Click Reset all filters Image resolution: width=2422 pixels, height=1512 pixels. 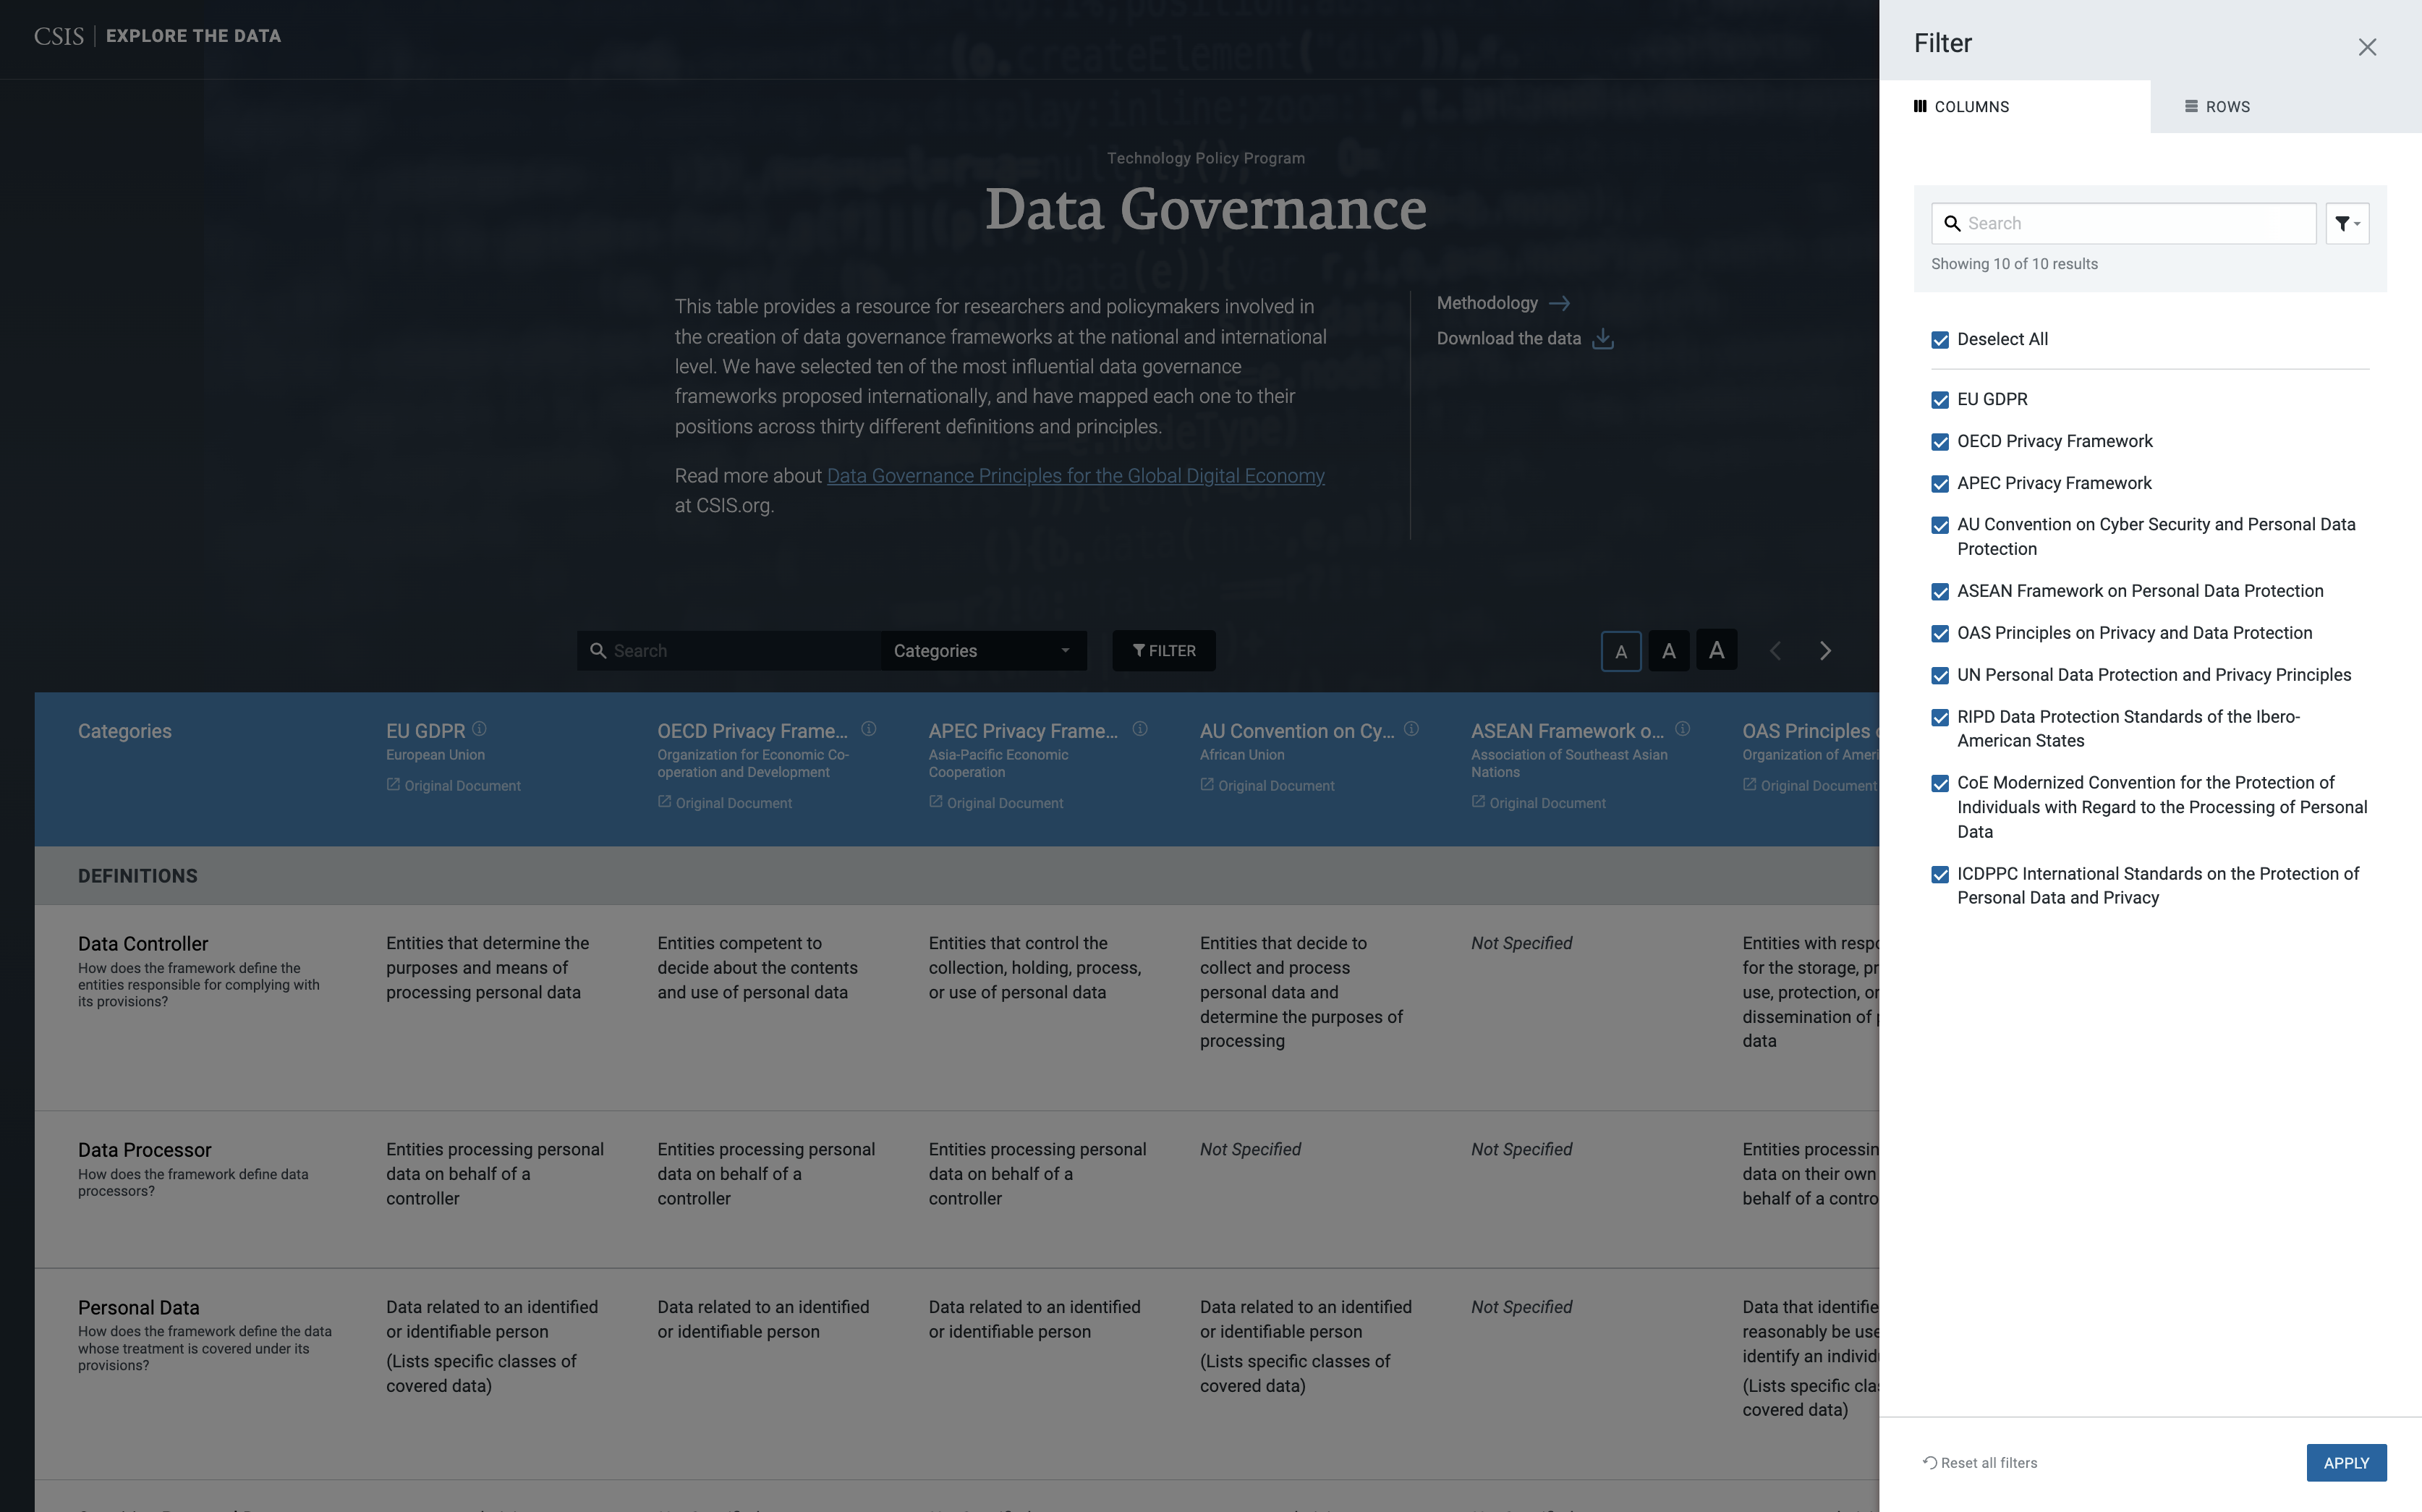click(1979, 1463)
